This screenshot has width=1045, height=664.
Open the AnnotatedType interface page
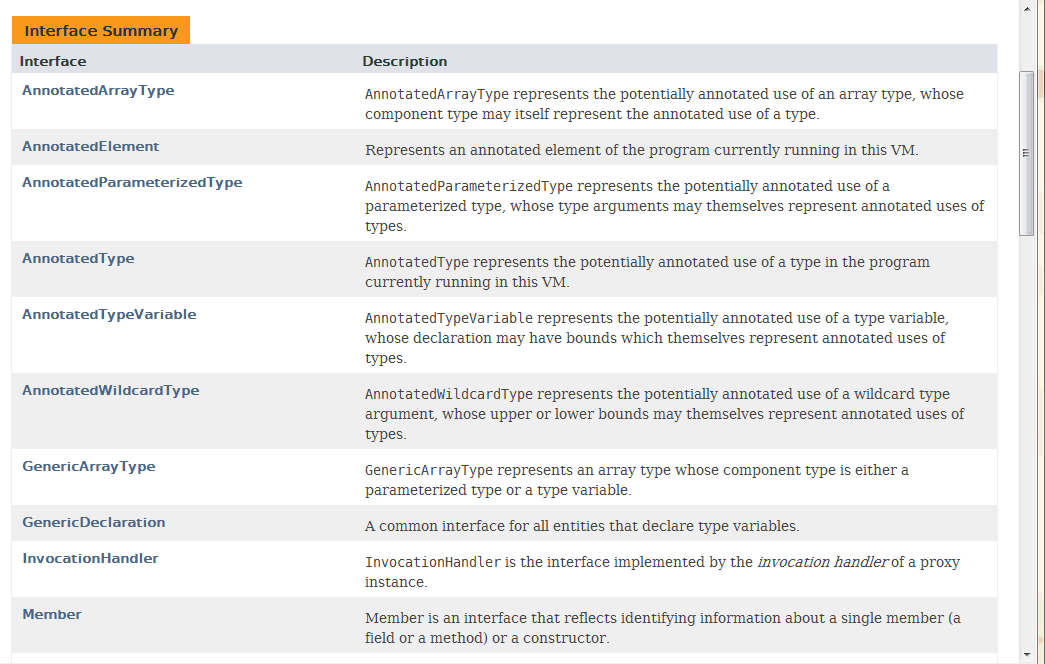(x=78, y=259)
